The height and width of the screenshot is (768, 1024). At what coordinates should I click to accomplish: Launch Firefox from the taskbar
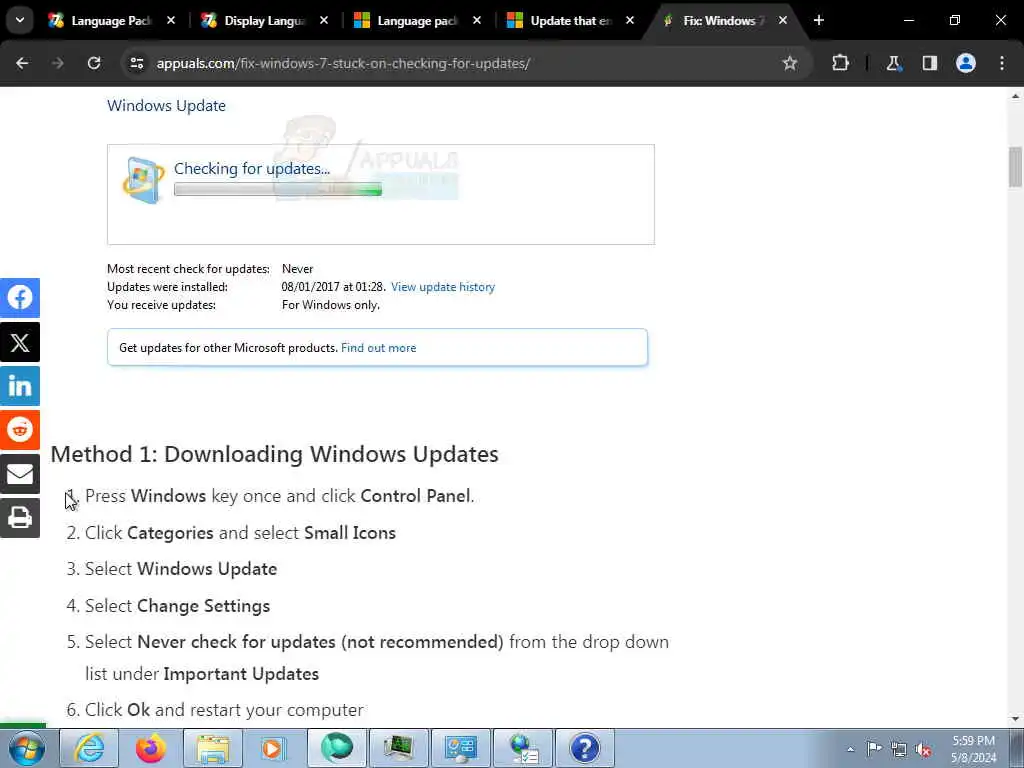coord(151,748)
